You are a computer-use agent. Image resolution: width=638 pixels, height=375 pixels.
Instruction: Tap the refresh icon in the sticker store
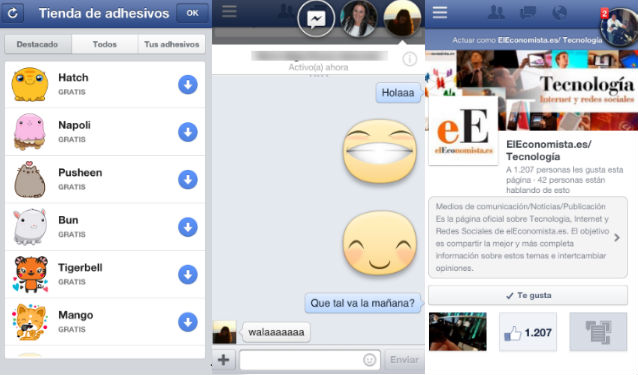(x=13, y=13)
